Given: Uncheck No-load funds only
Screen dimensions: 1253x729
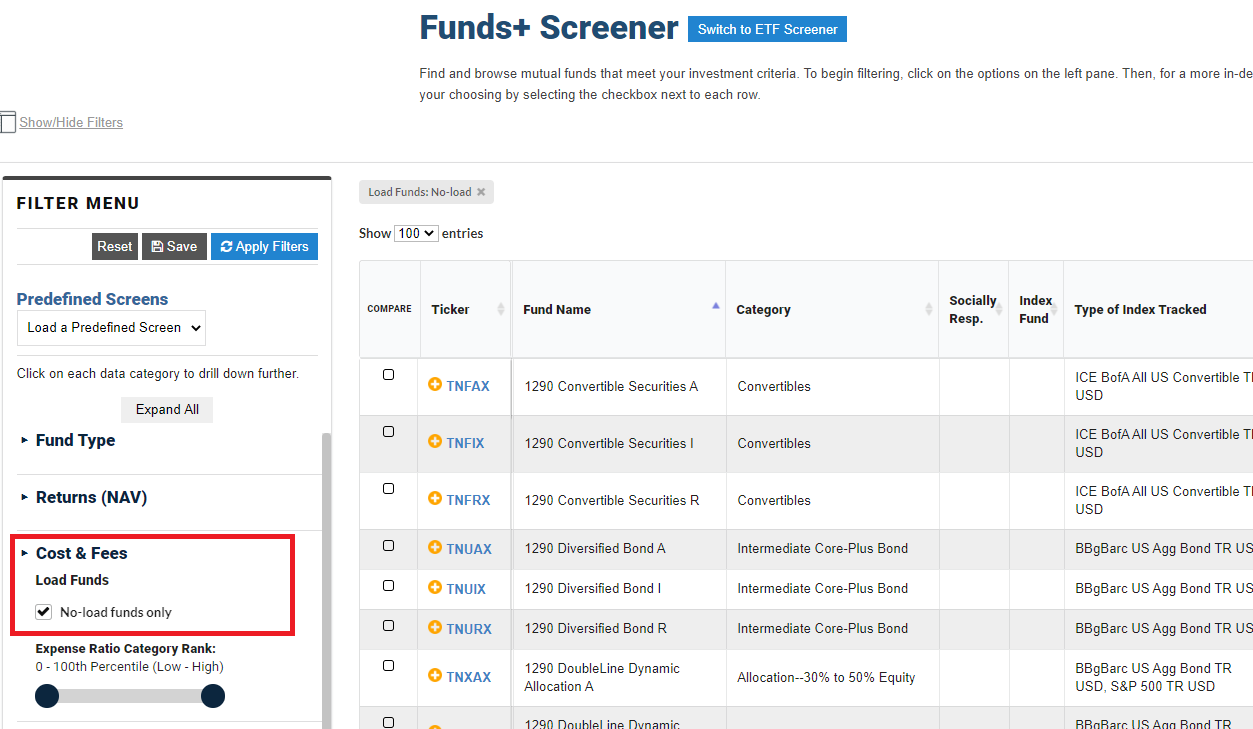Looking at the screenshot, I should point(43,612).
